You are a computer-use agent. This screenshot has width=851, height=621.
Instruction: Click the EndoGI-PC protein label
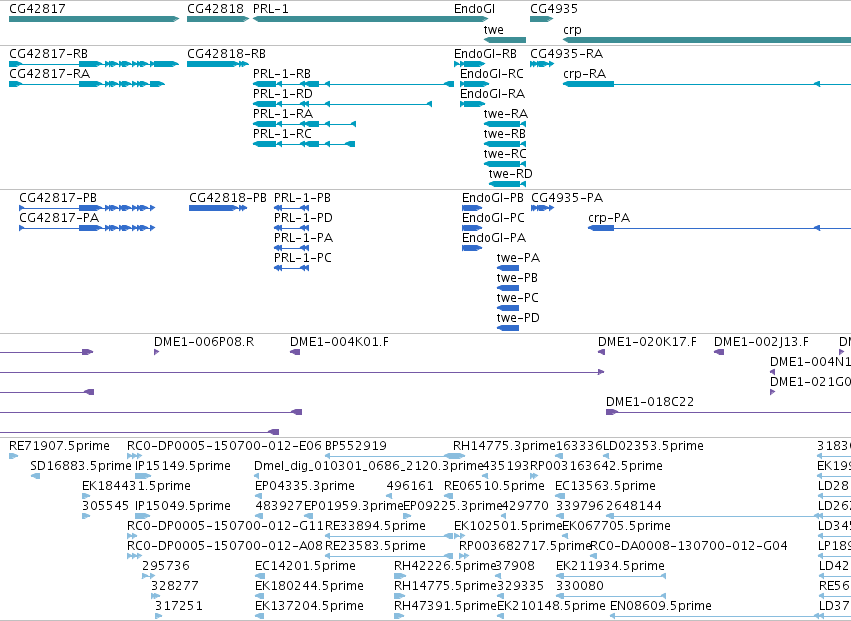pos(493,218)
